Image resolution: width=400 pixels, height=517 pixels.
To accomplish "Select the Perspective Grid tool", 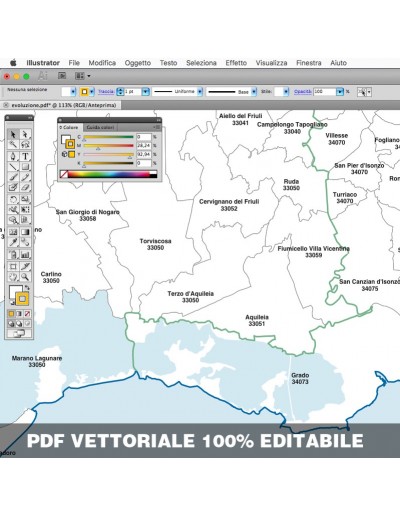I will tap(25, 220).
